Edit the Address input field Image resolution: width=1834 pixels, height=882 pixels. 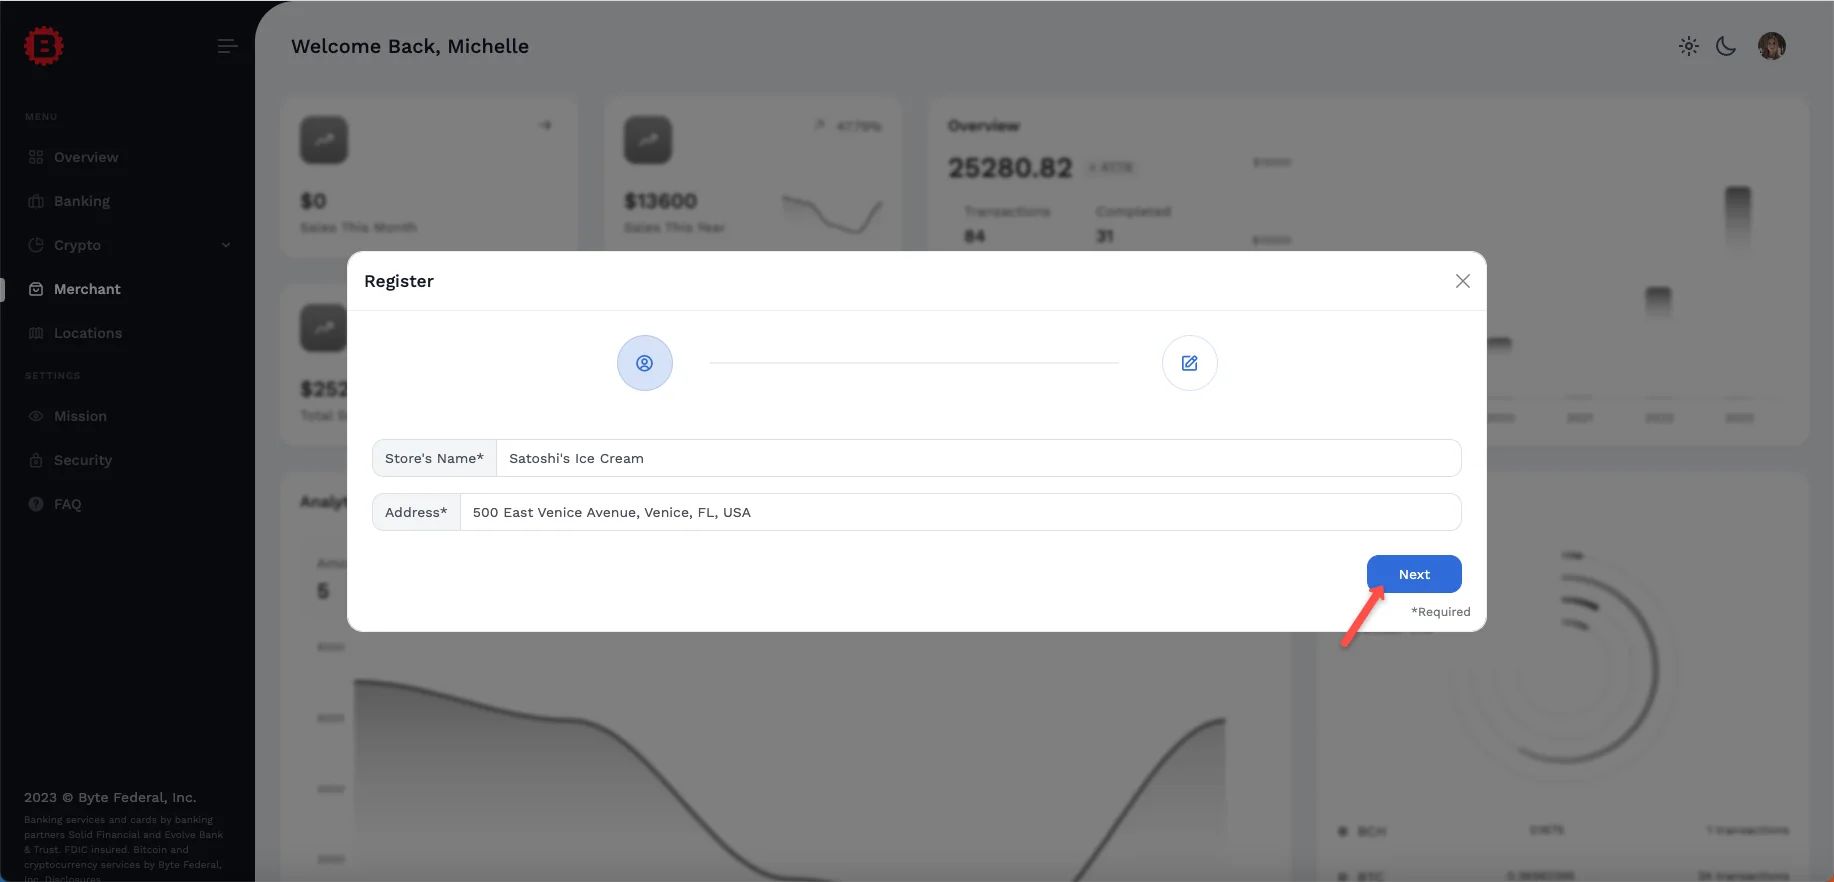click(961, 512)
